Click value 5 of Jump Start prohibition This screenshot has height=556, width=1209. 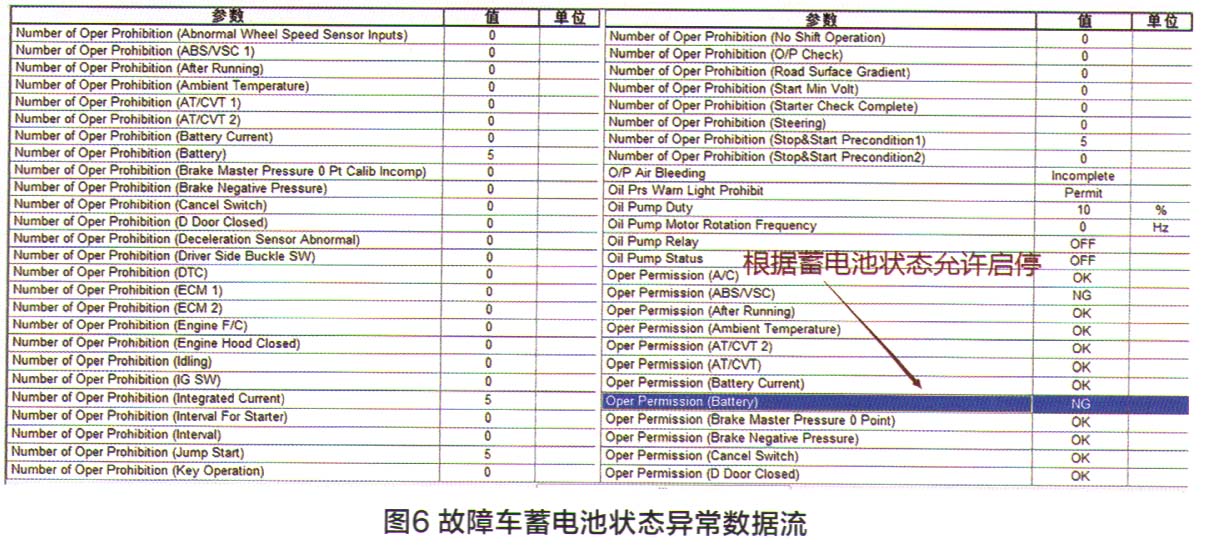(x=487, y=454)
